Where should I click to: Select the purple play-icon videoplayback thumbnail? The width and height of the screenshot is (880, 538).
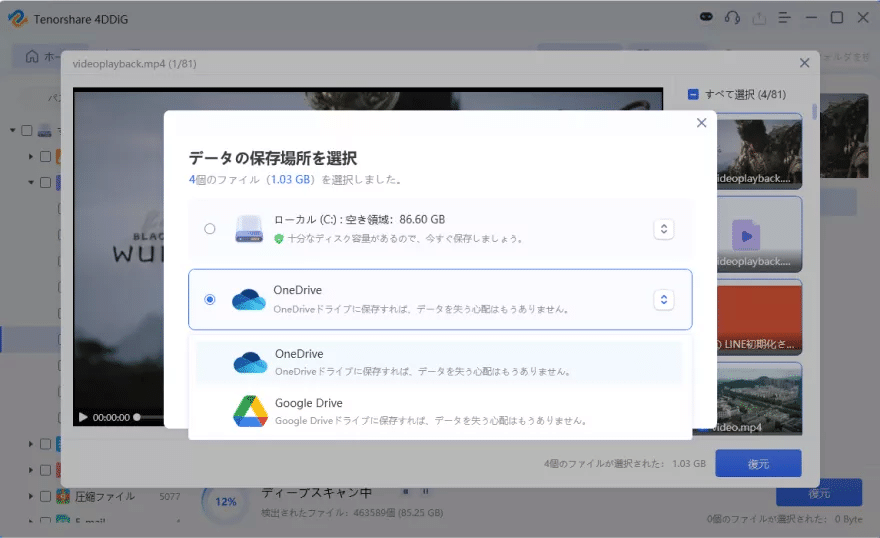coord(759,234)
